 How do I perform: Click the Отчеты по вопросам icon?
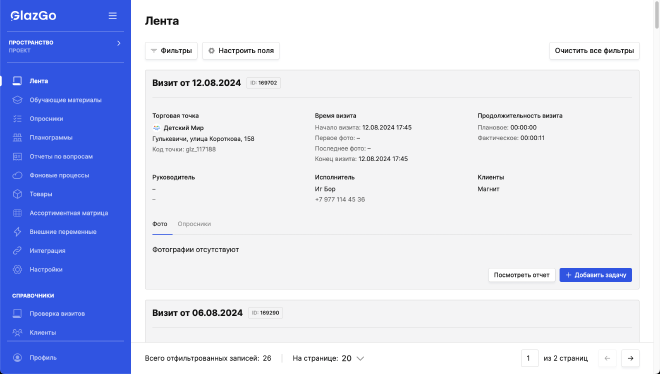[x=17, y=156]
